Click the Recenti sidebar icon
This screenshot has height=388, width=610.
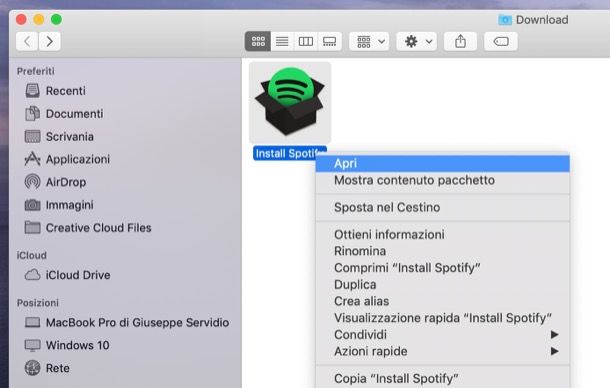click(x=32, y=91)
